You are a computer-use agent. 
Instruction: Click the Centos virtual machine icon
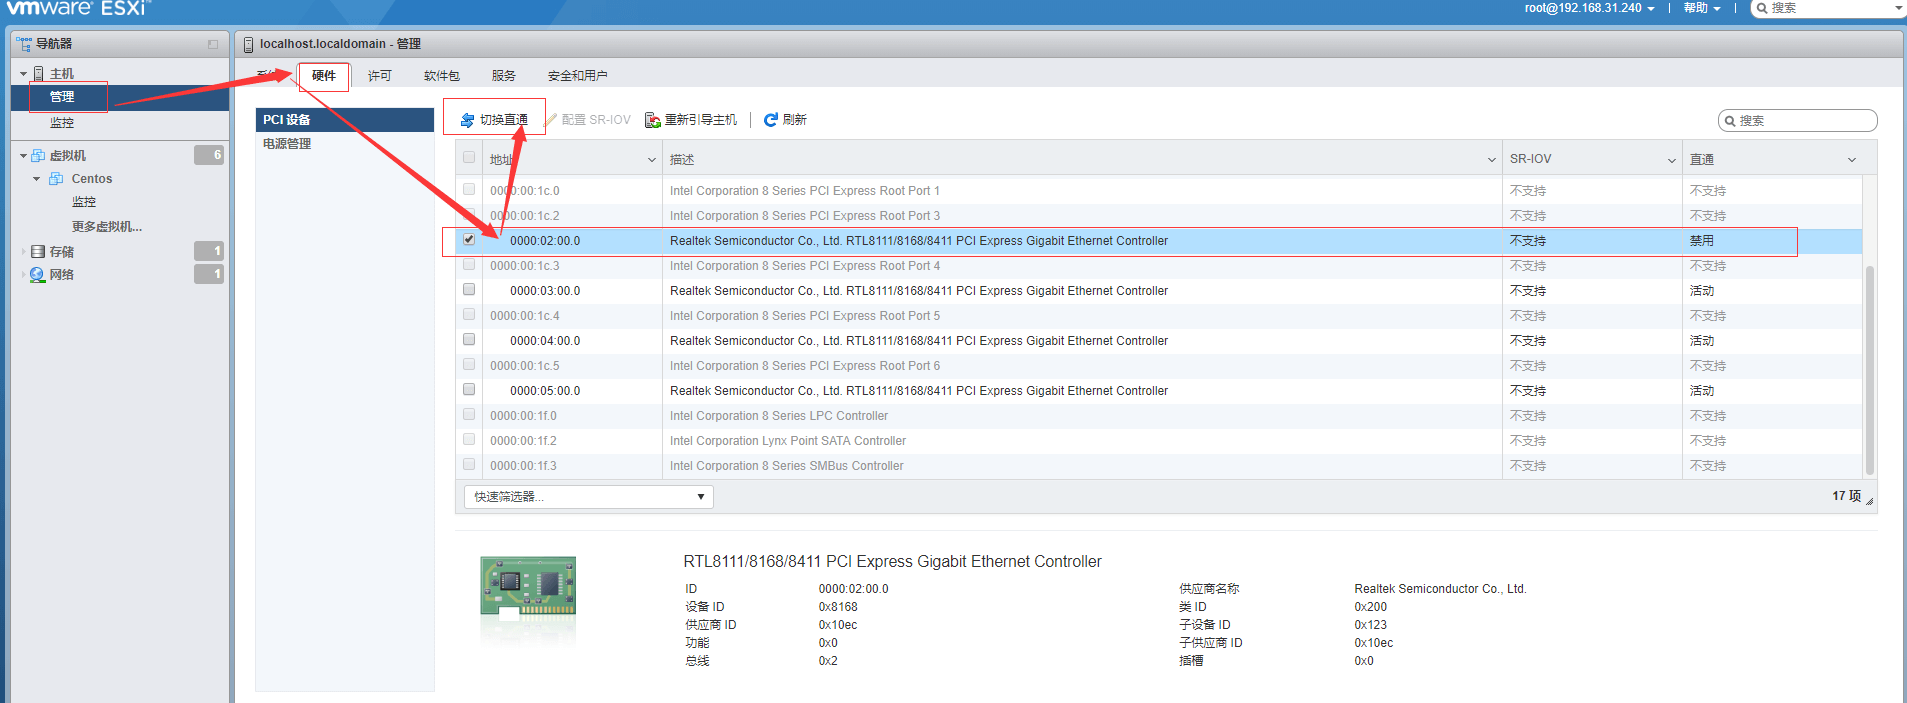pyautogui.click(x=57, y=179)
